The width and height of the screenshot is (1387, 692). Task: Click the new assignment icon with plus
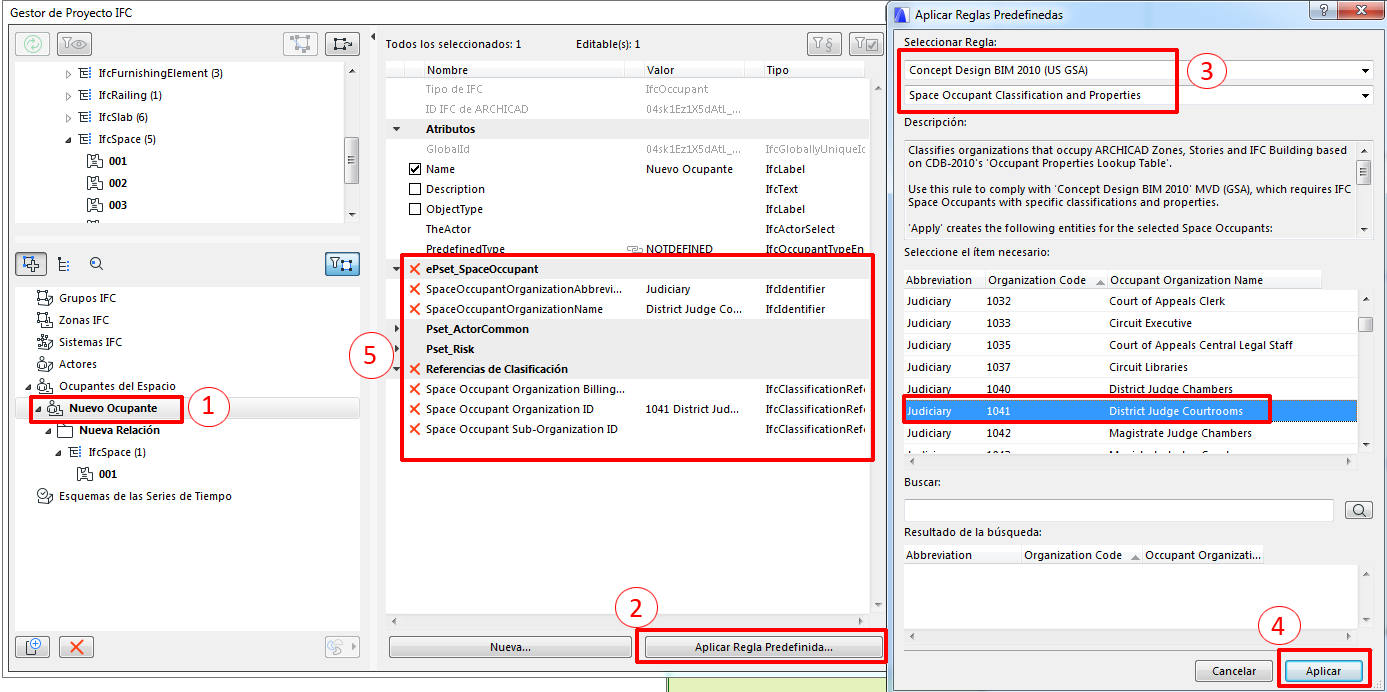pos(34,646)
